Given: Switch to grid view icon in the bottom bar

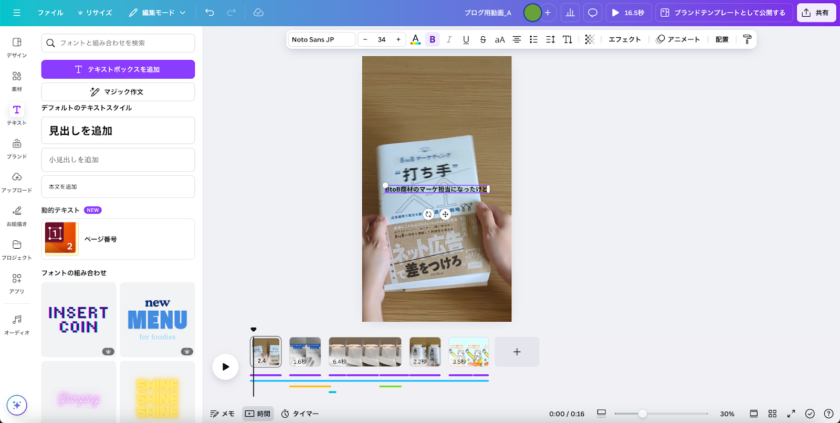Looking at the screenshot, I should coord(772,413).
